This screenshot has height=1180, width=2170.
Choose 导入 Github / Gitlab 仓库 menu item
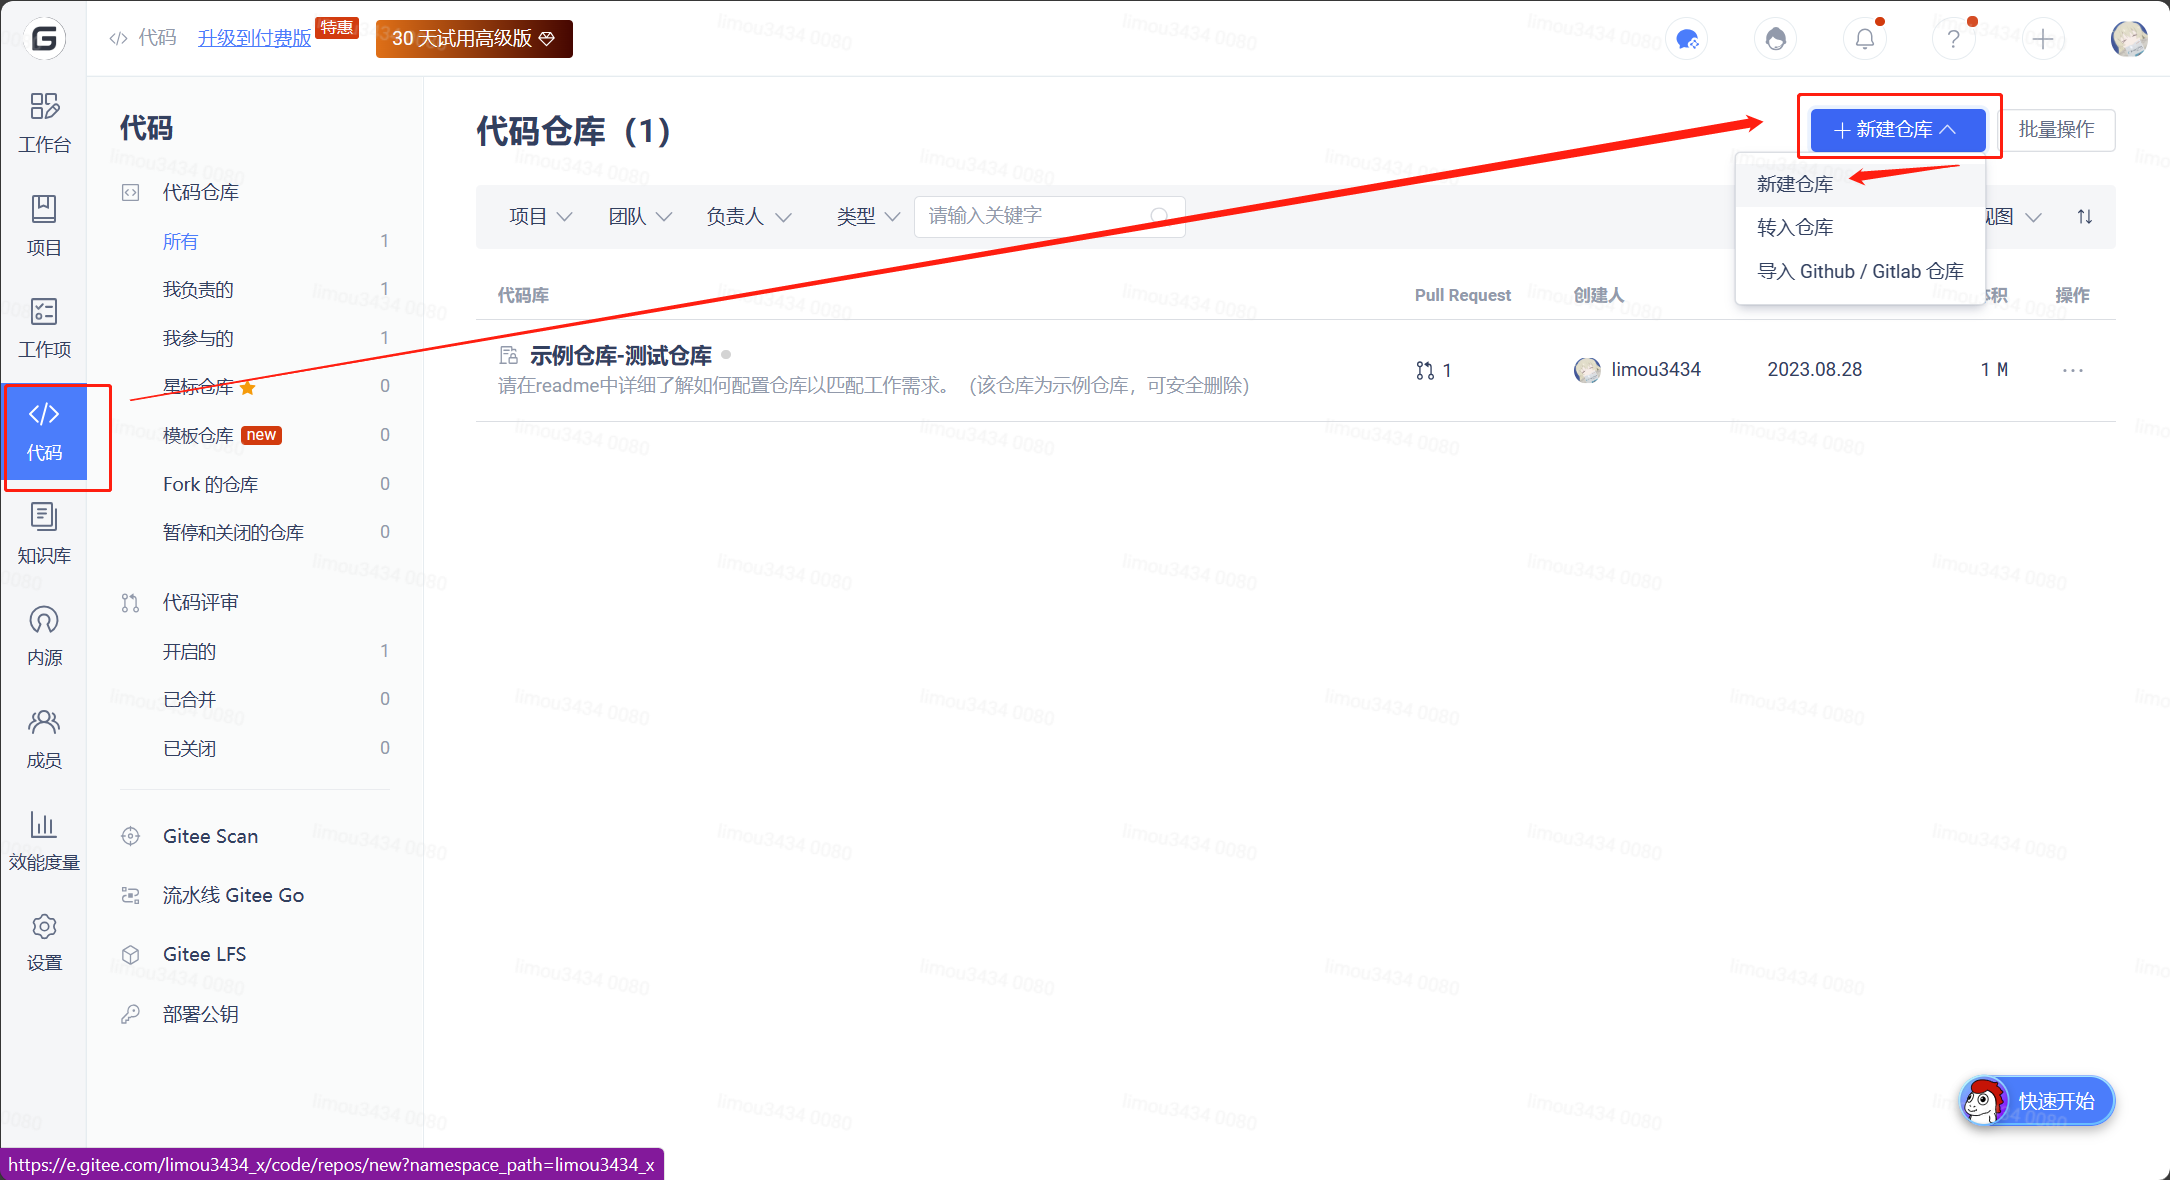pos(1860,272)
